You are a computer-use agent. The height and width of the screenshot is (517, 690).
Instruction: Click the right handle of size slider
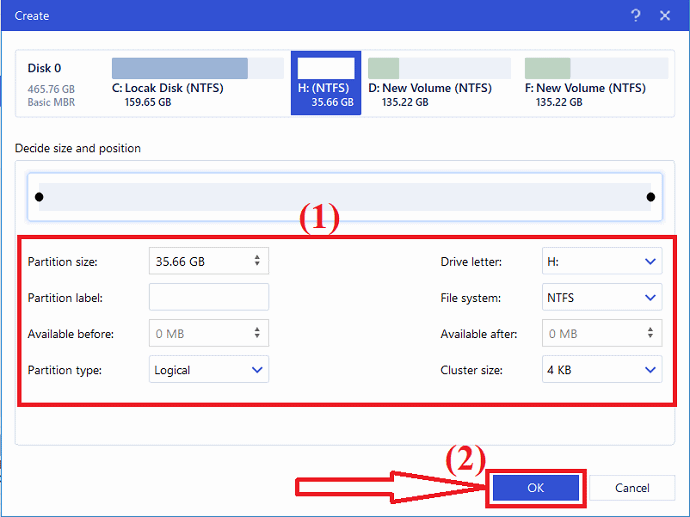pyautogui.click(x=651, y=197)
